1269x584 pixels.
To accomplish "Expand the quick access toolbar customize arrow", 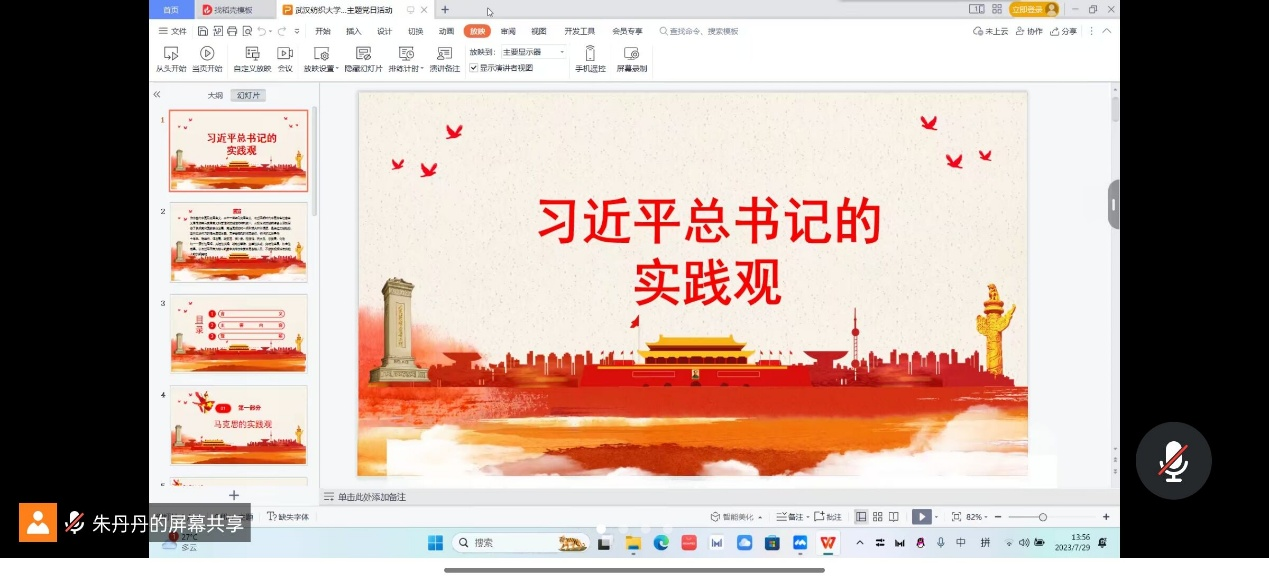I will point(296,31).
